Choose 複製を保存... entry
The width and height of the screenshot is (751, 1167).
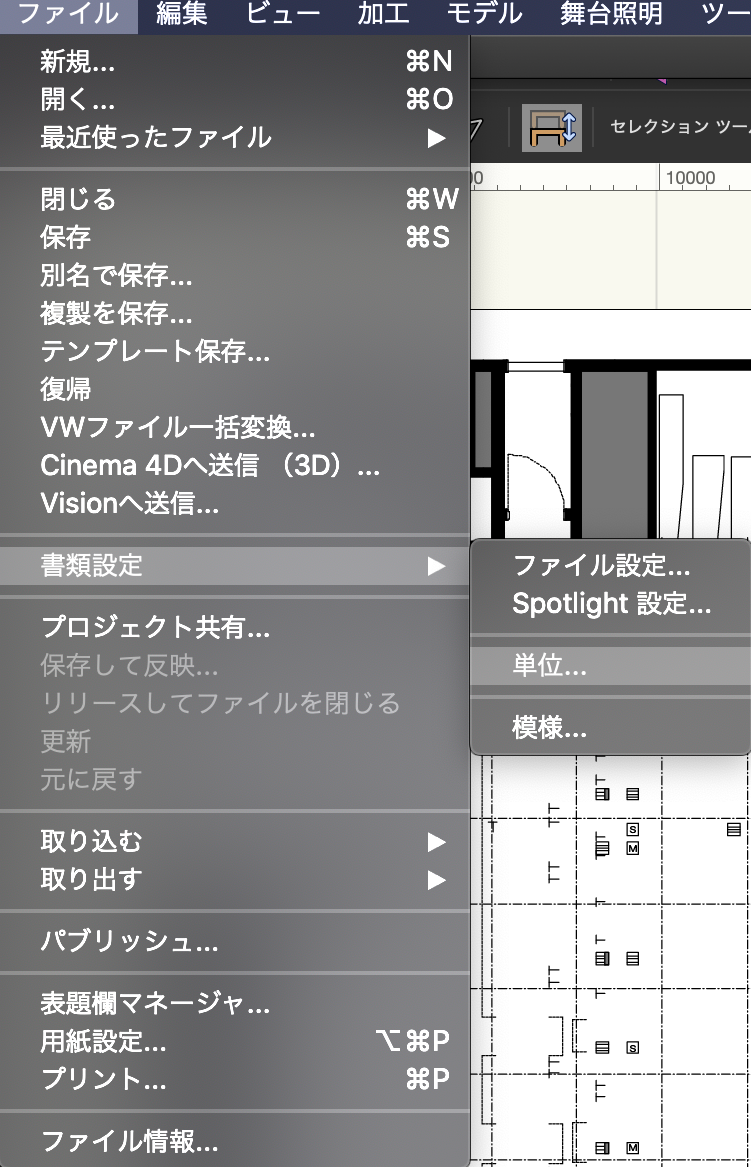point(234,313)
